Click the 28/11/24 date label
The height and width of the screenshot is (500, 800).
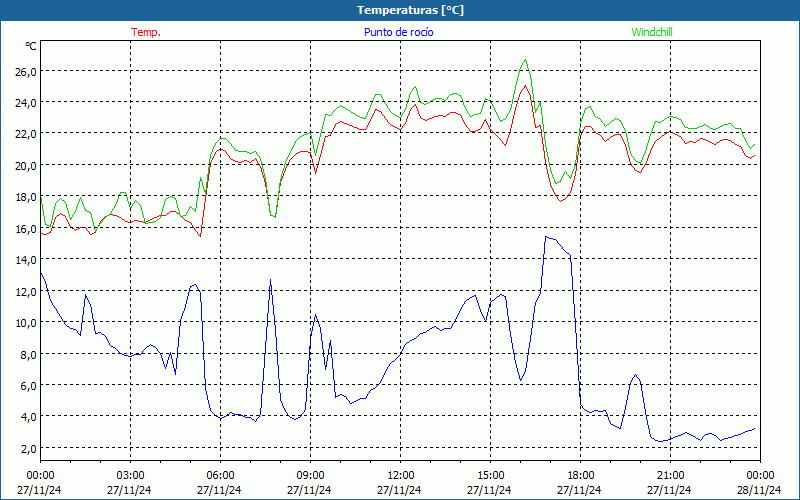click(x=759, y=490)
